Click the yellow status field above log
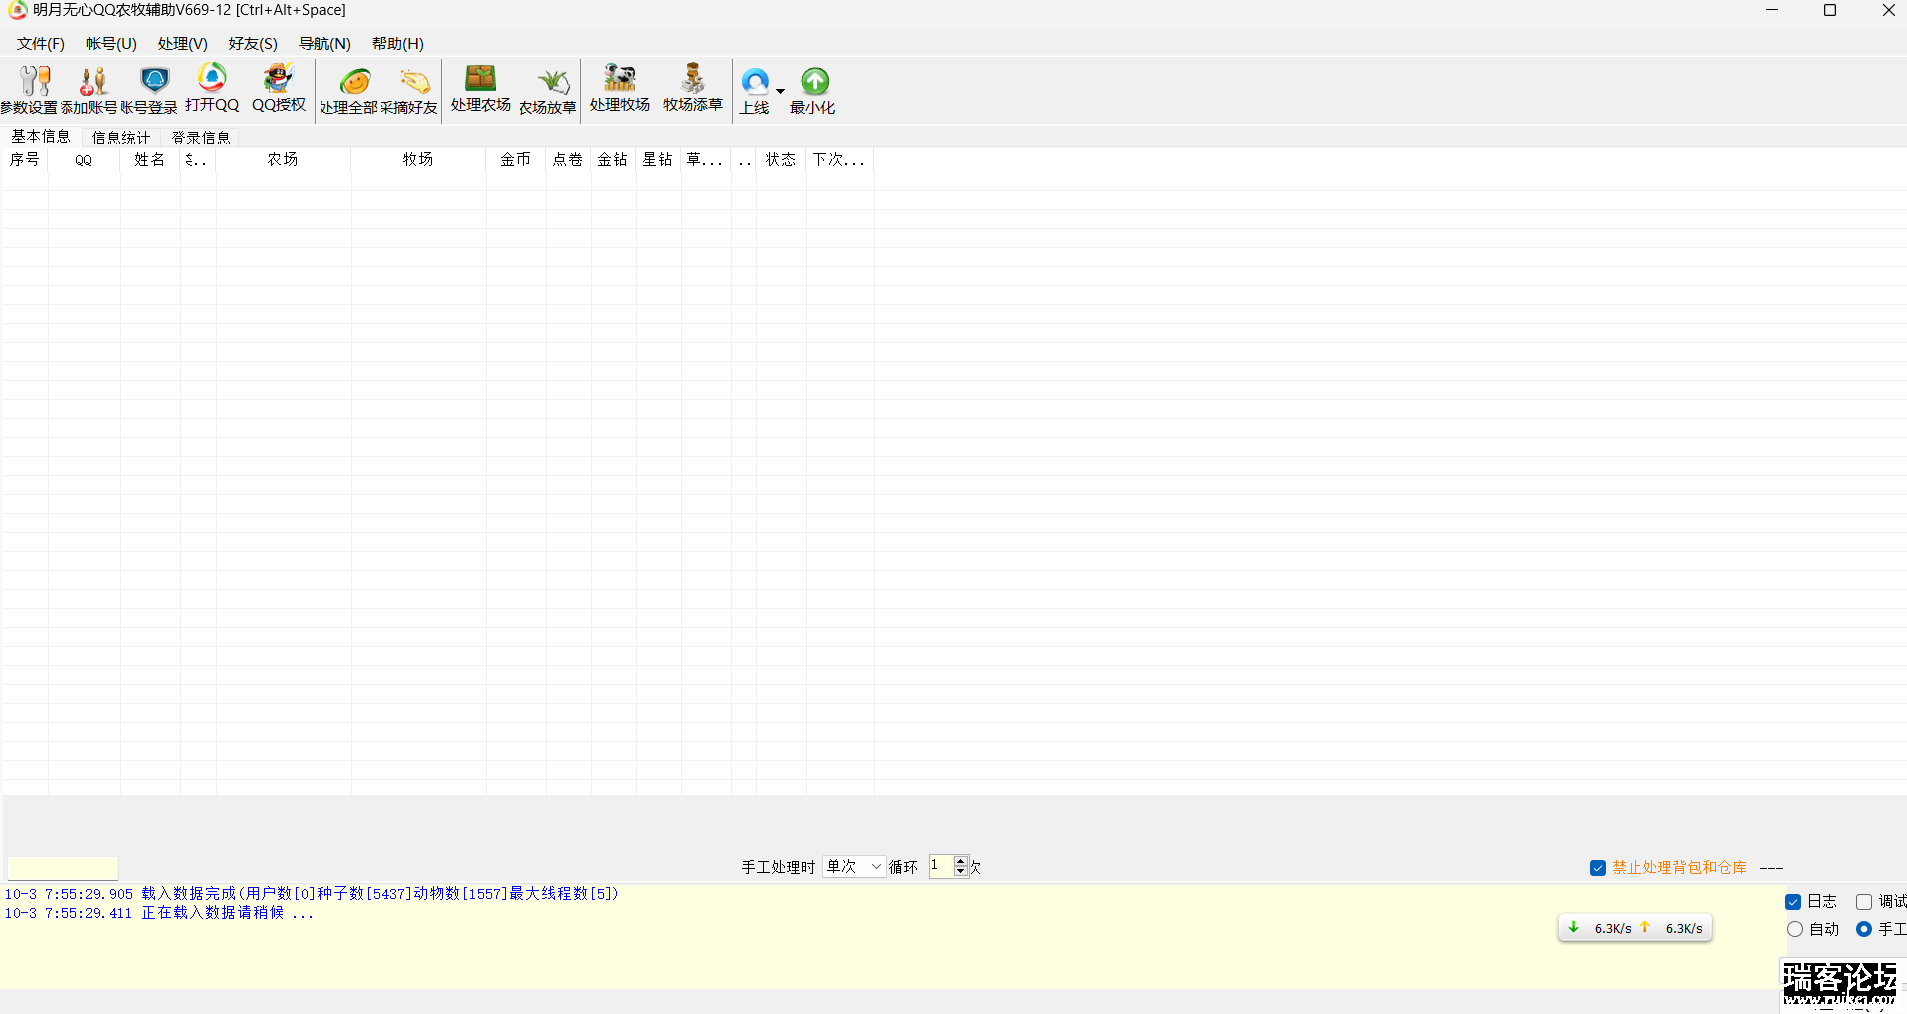The height and width of the screenshot is (1014, 1907). 63,868
